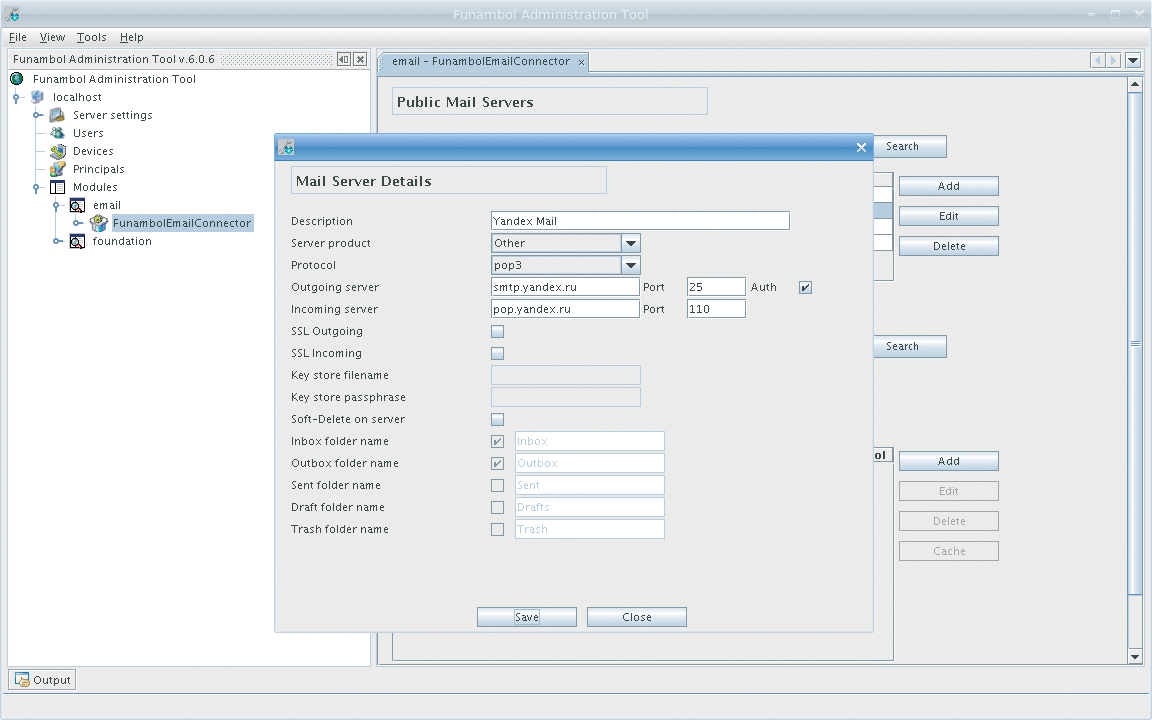Click the Save button
This screenshot has height=720, width=1152.
pyautogui.click(x=527, y=617)
